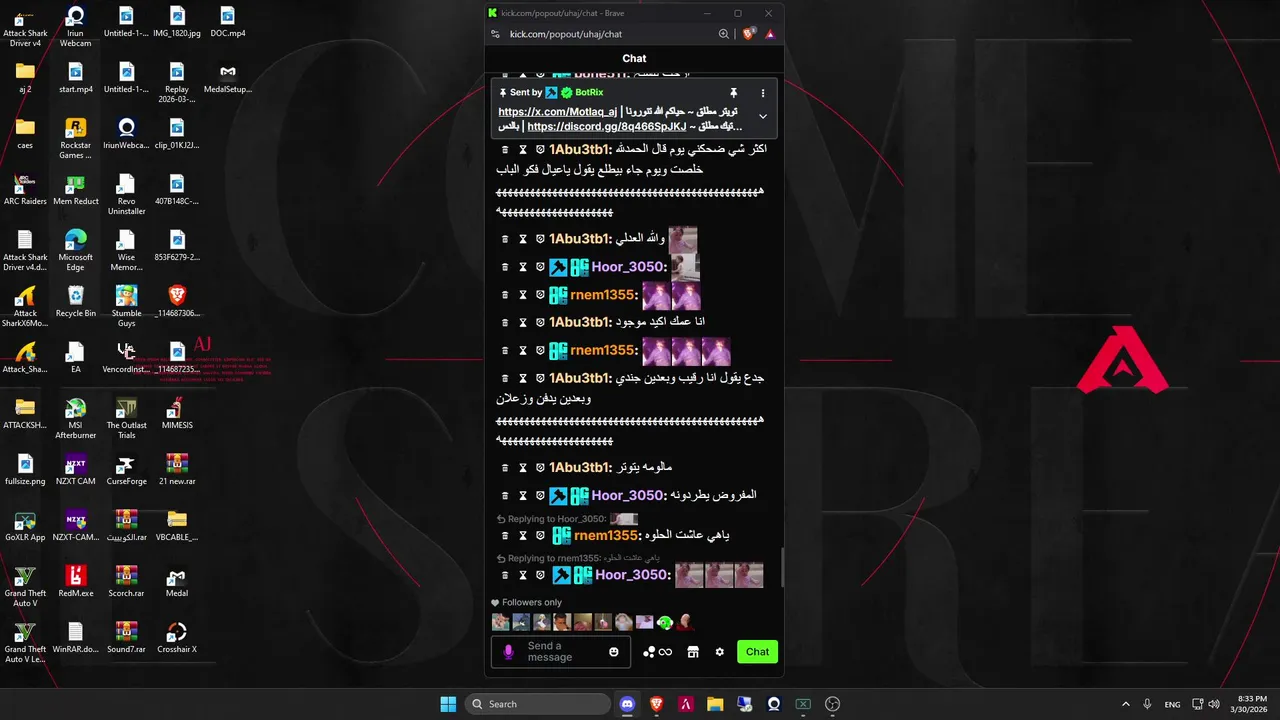Select Recycle Bin desktop icon
Screen dimensions: 1280x720
point(76,300)
